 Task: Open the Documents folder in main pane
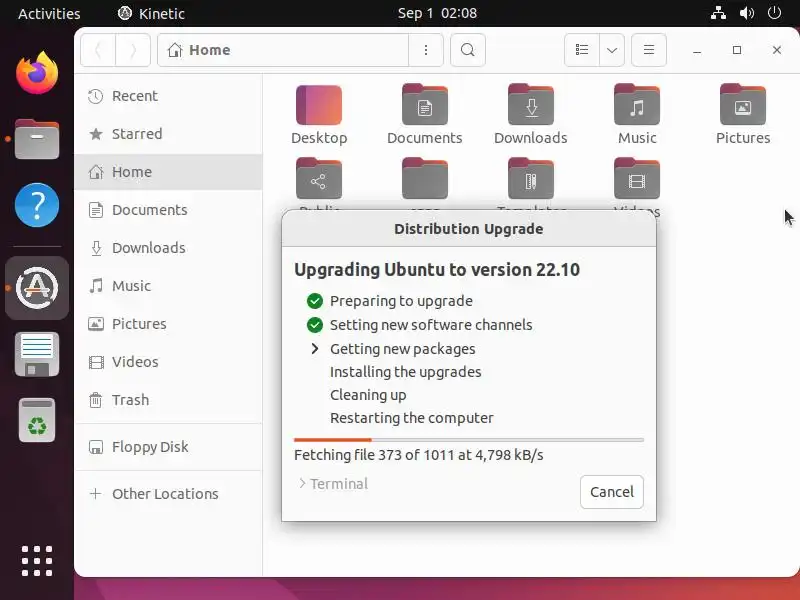coord(424,115)
